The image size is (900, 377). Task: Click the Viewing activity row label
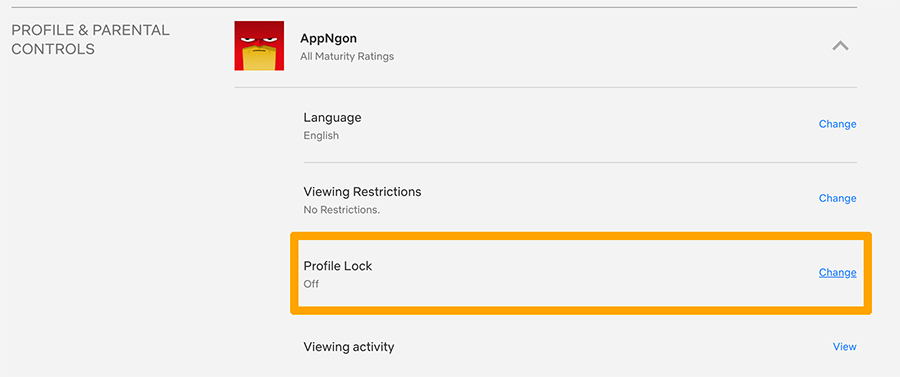tap(348, 347)
